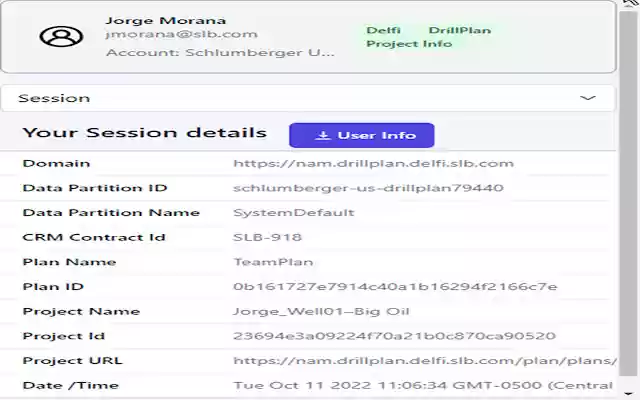Screen dimensions: 640x400
Task: Click the Data Partition ID label
Action: click(x=95, y=188)
